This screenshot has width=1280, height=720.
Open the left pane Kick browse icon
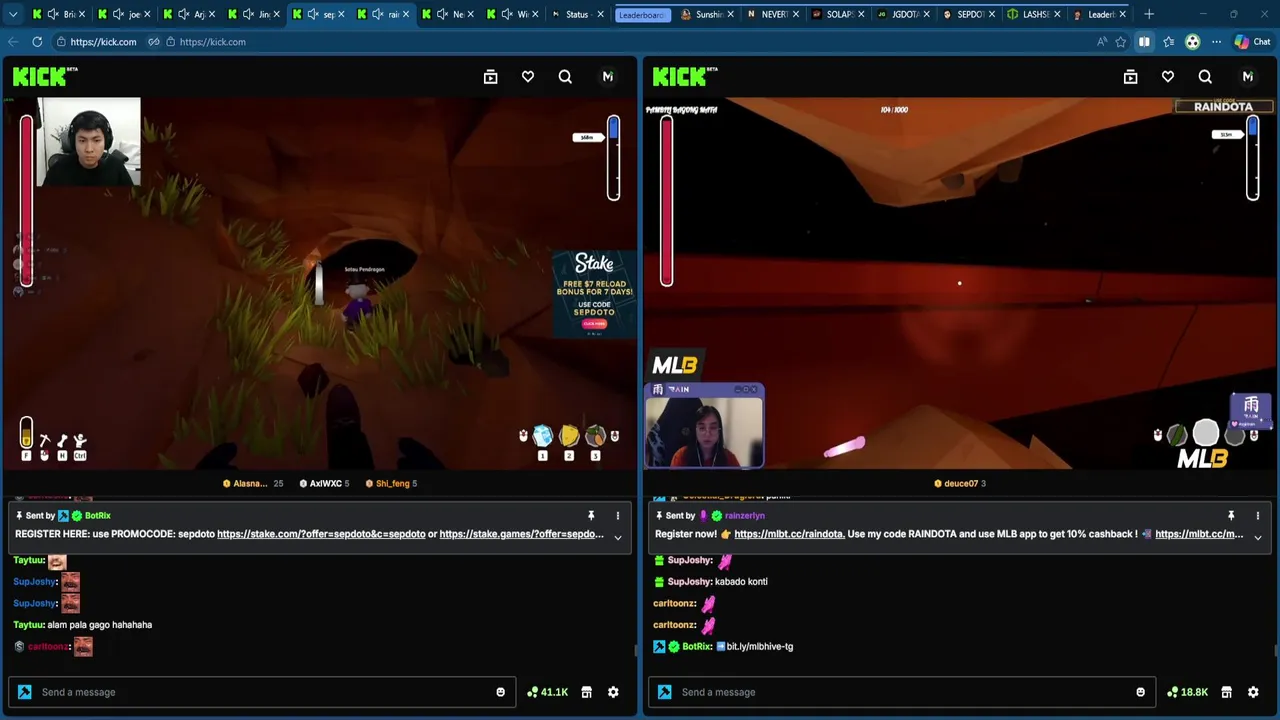pos(490,77)
